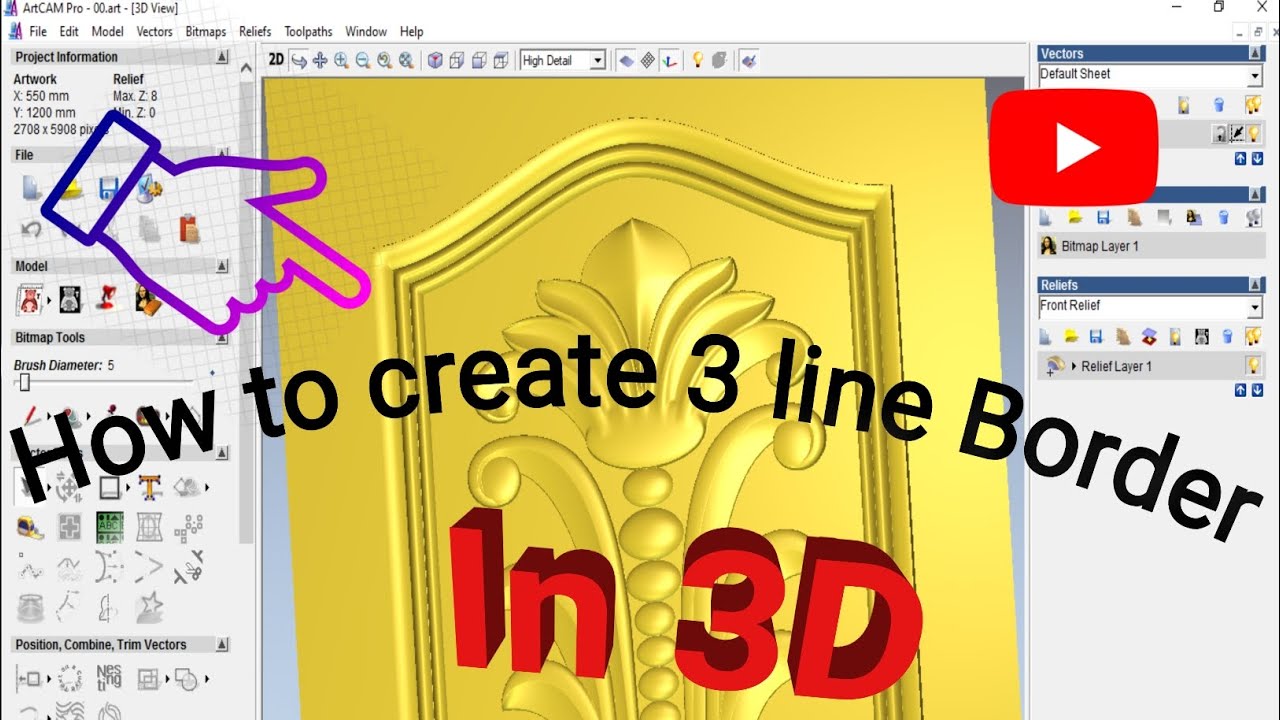Move vector layer down with arrow button
The image size is (1280, 720).
(1257, 159)
